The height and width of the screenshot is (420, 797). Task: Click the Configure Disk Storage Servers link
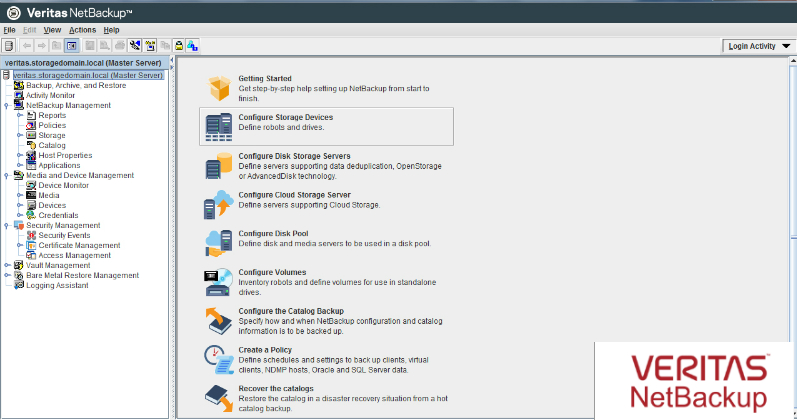[294, 156]
